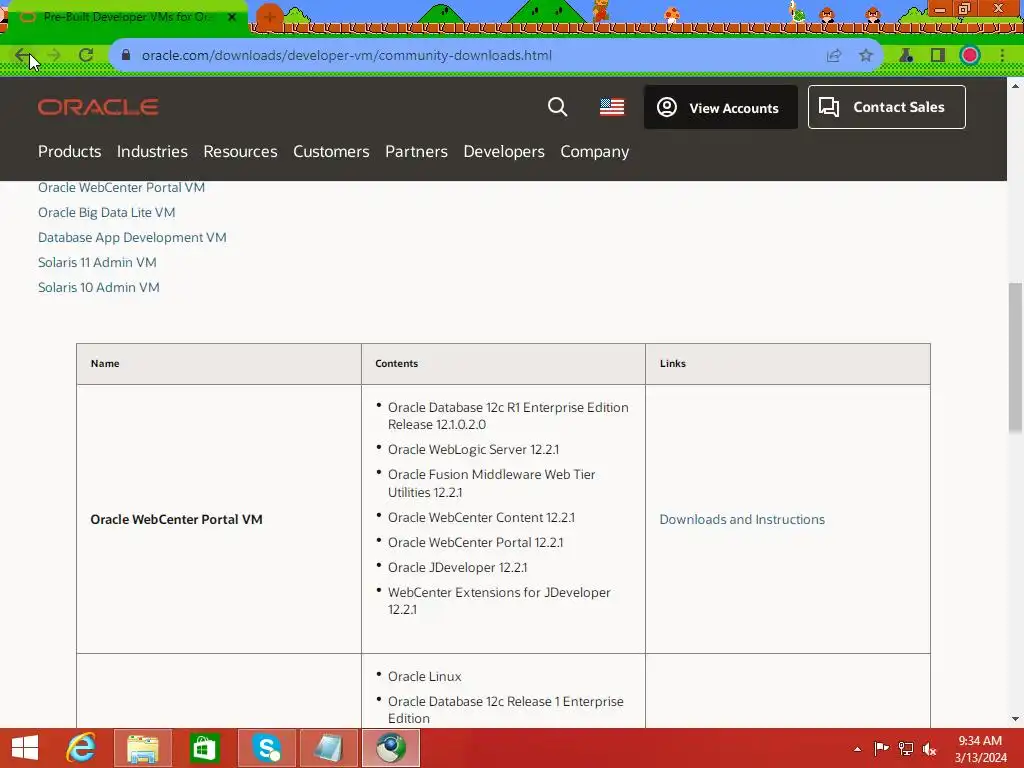Image resolution: width=1024 pixels, height=768 pixels.
Task: Open File Explorer from the taskbar
Action: point(143,748)
